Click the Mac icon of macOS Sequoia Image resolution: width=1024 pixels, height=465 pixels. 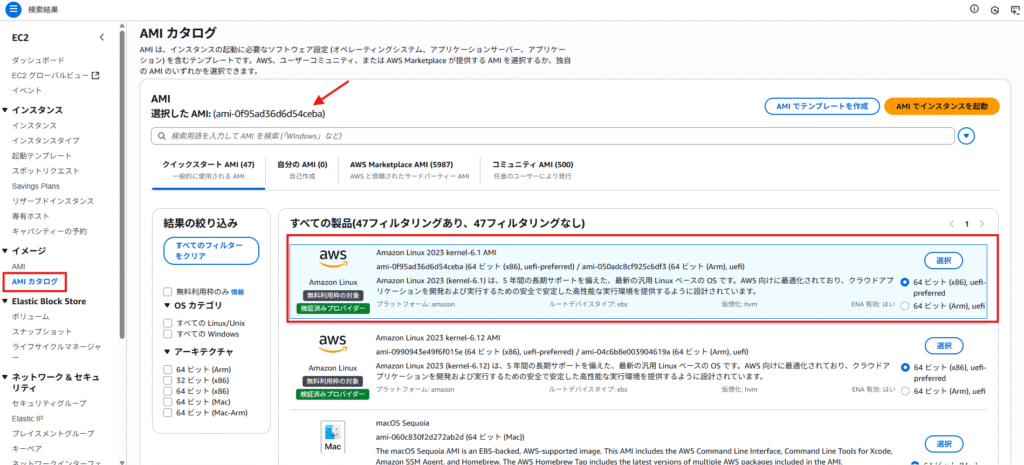(x=331, y=438)
